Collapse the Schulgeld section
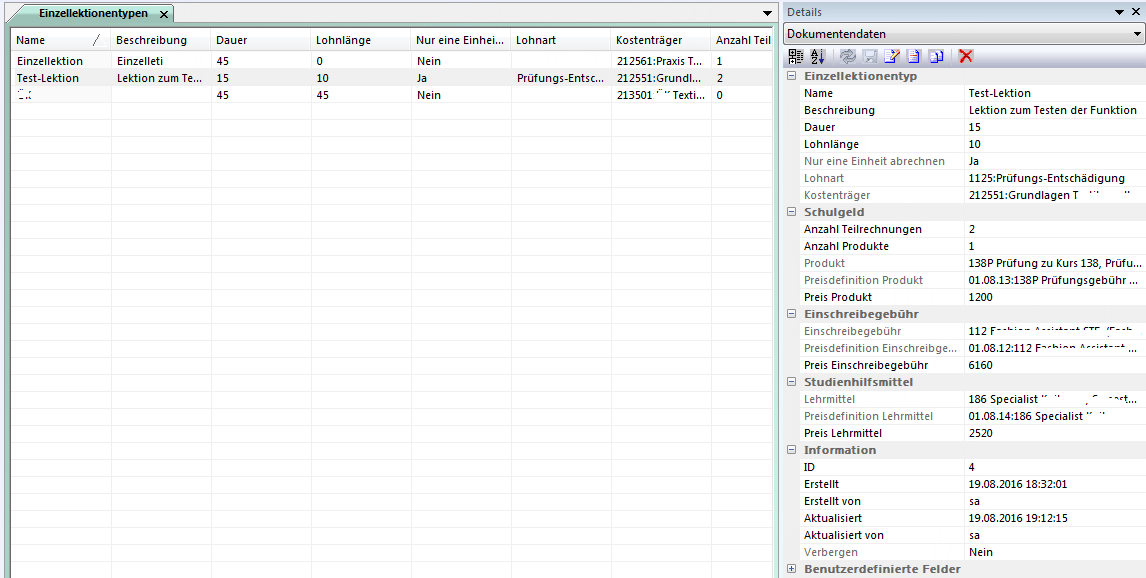 [x=792, y=212]
